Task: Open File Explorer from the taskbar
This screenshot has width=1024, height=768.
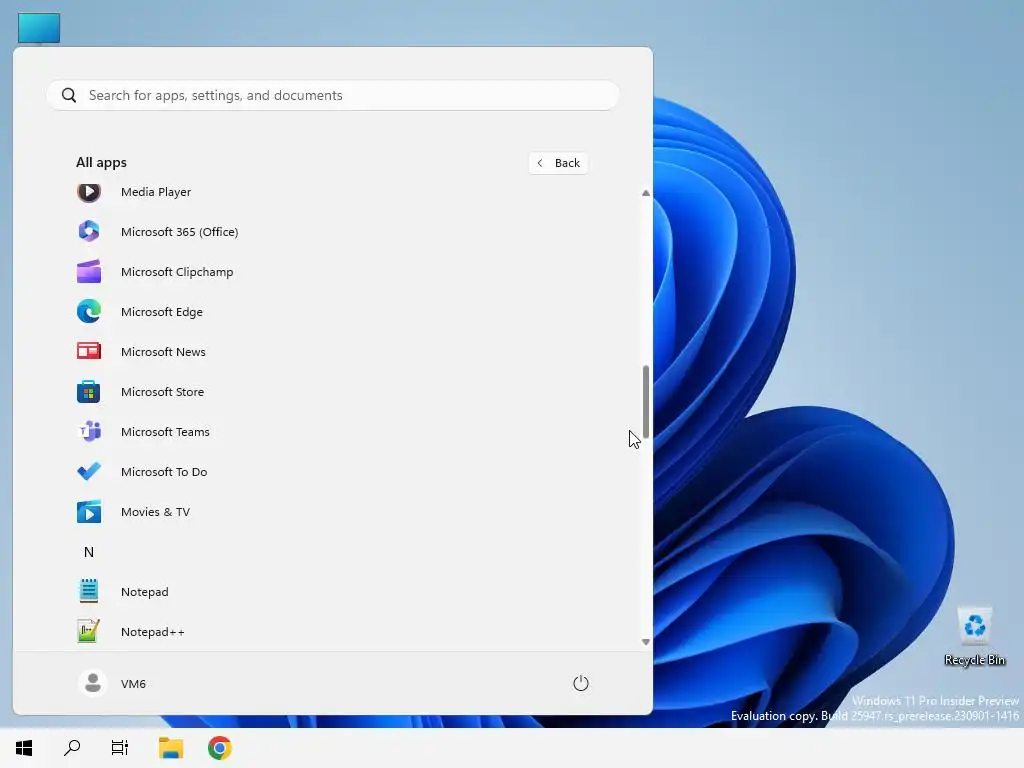Action: (x=171, y=748)
